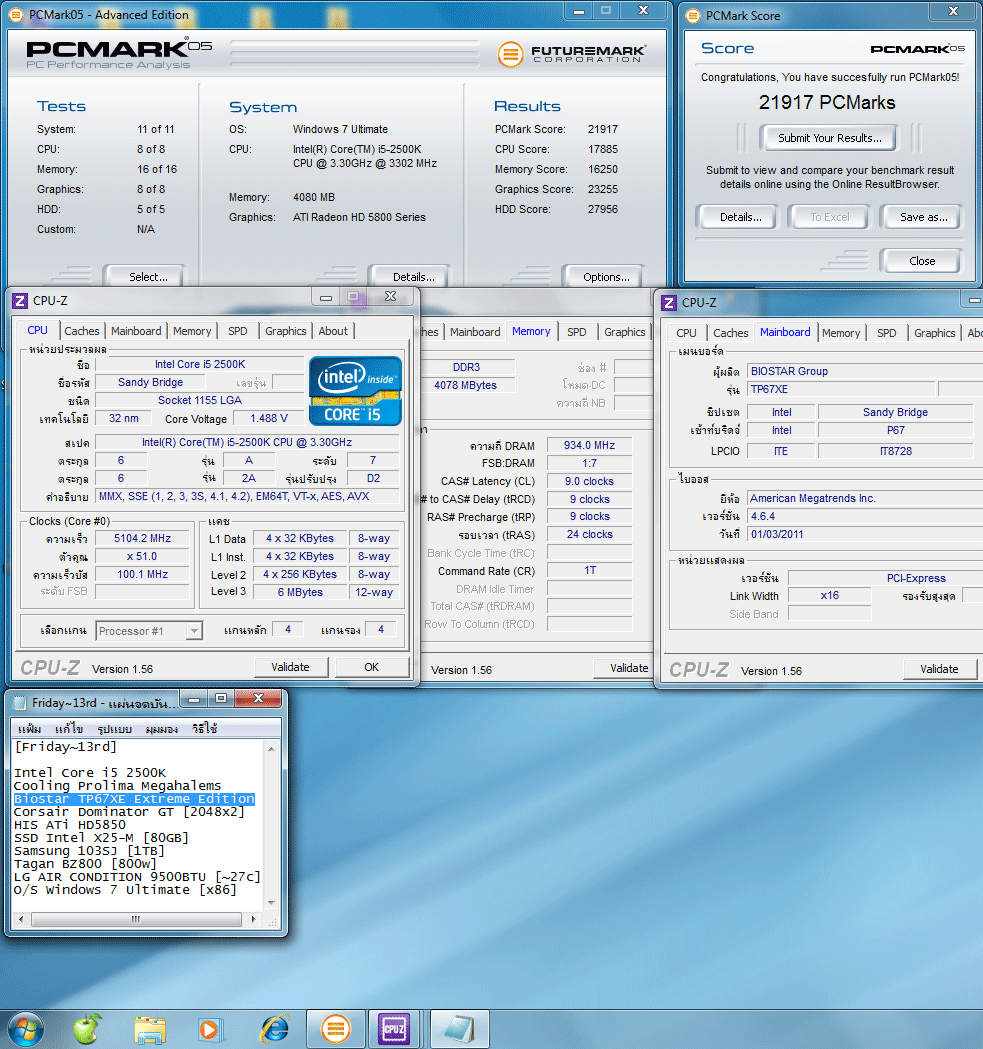The width and height of the screenshot is (983, 1049).
Task: Open the Thai Edit menu (แก้ไข) in Notepad
Action: [69, 729]
